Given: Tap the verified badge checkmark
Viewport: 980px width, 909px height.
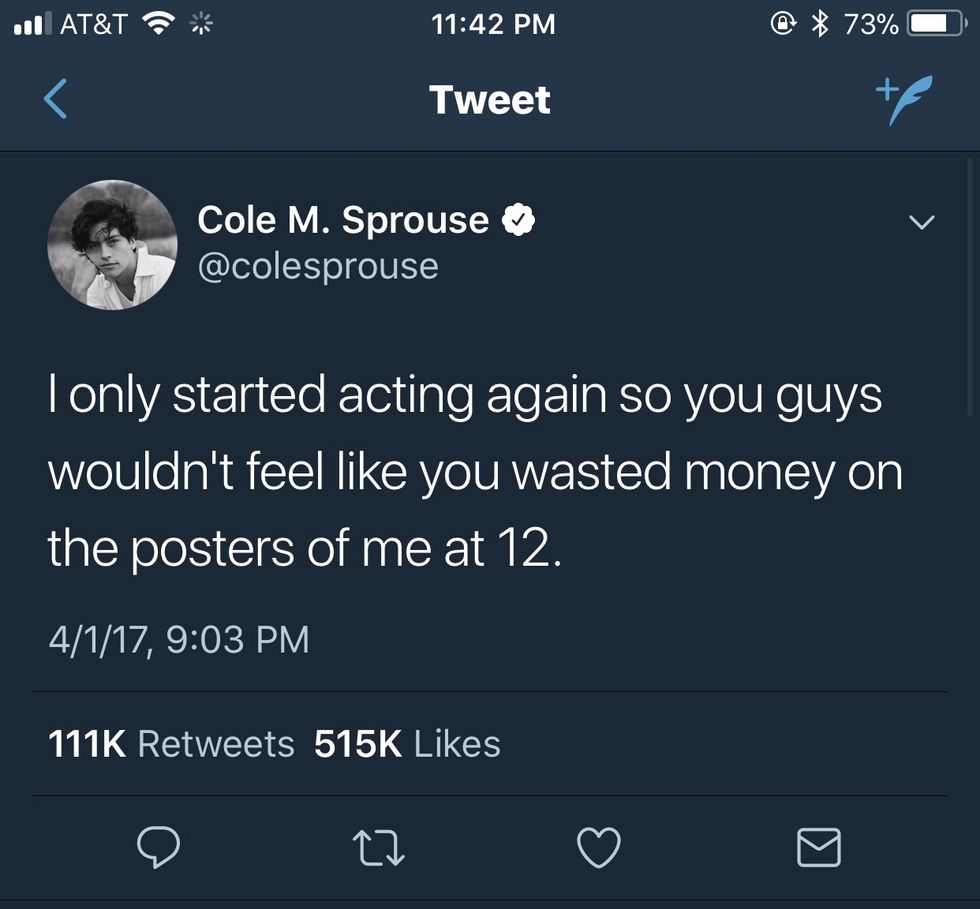Looking at the screenshot, I should pyautogui.click(x=518, y=220).
